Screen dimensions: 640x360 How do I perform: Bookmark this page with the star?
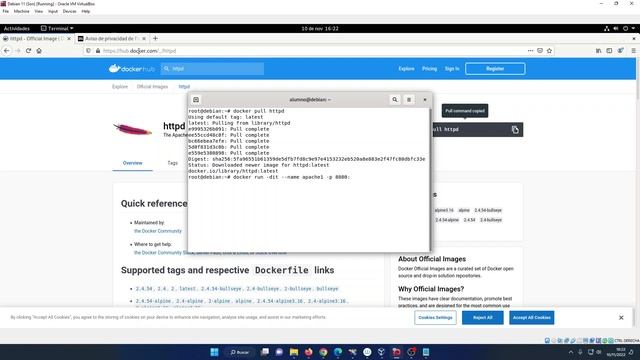(x=549, y=51)
